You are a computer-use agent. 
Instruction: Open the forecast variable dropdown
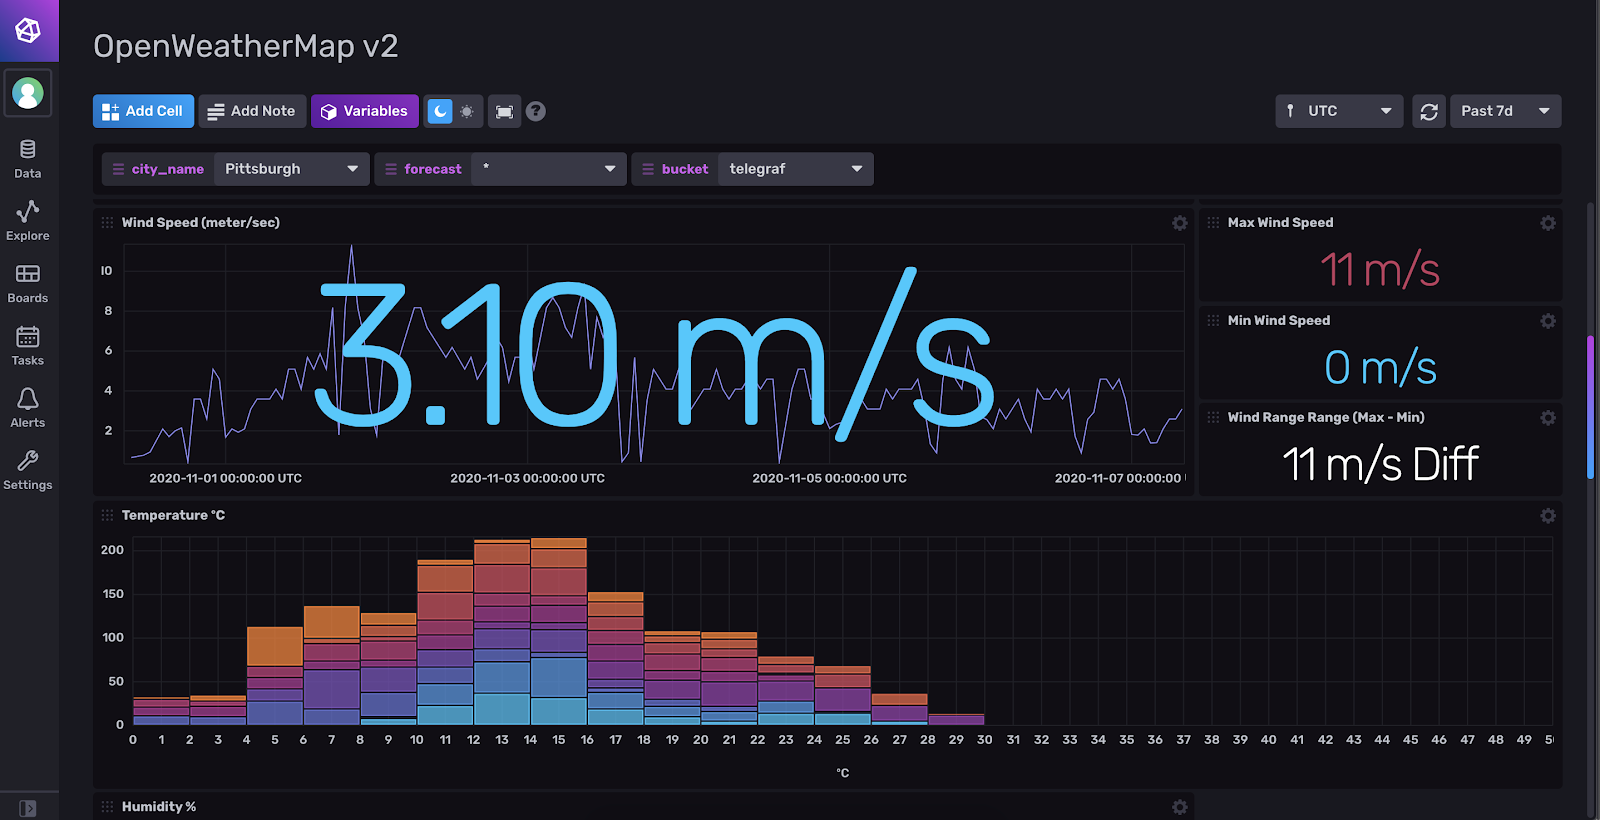point(549,169)
